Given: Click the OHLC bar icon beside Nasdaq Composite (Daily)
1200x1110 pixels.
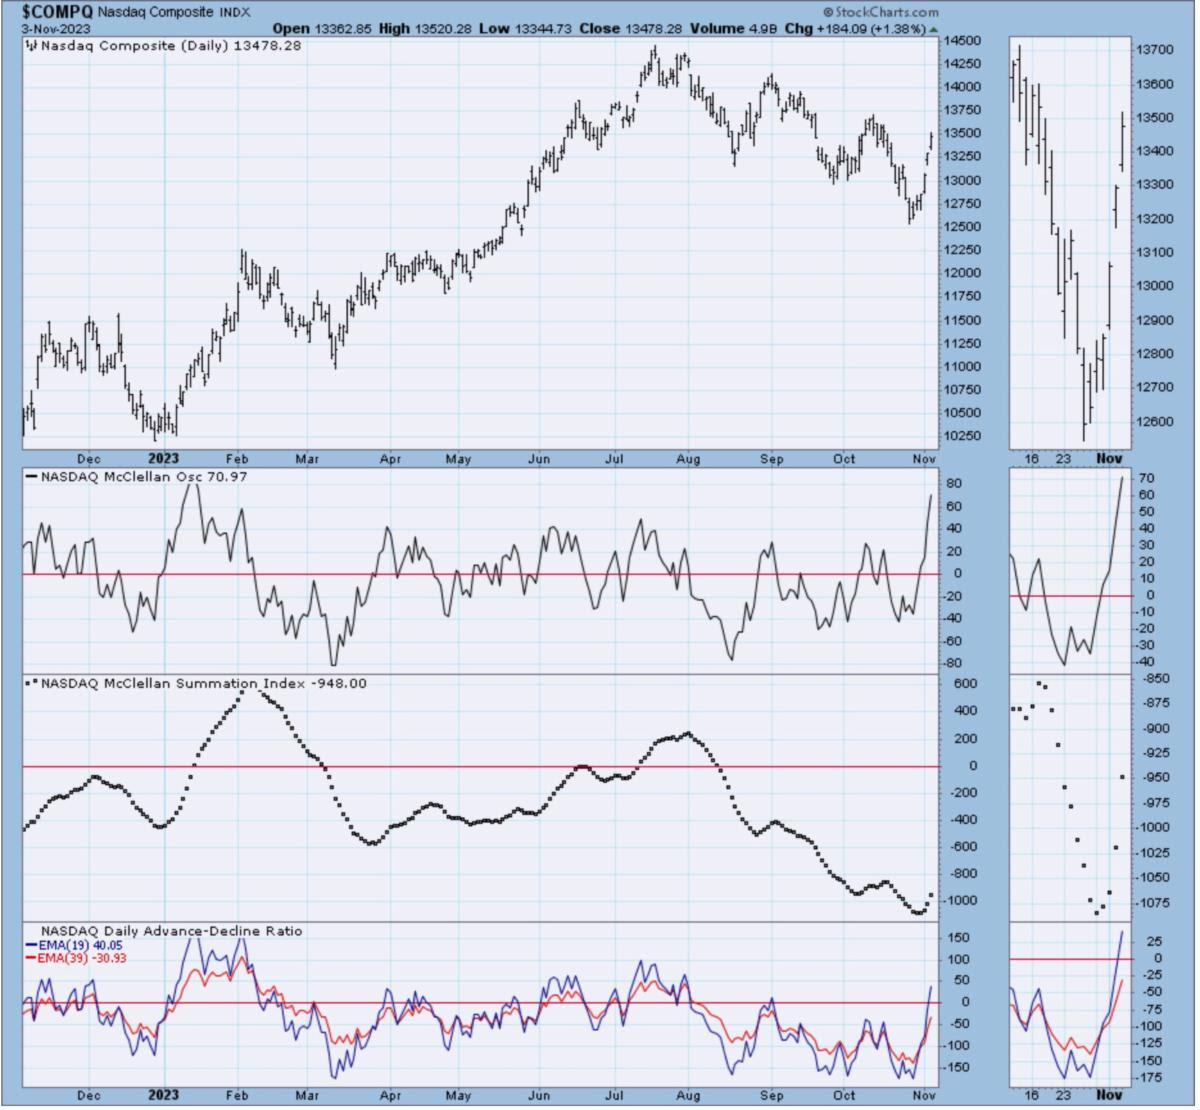Looking at the screenshot, I should coord(32,44).
